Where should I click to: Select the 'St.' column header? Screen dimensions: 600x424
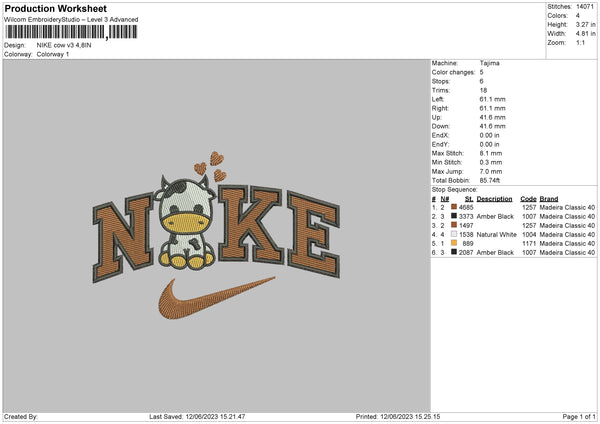pyautogui.click(x=469, y=199)
